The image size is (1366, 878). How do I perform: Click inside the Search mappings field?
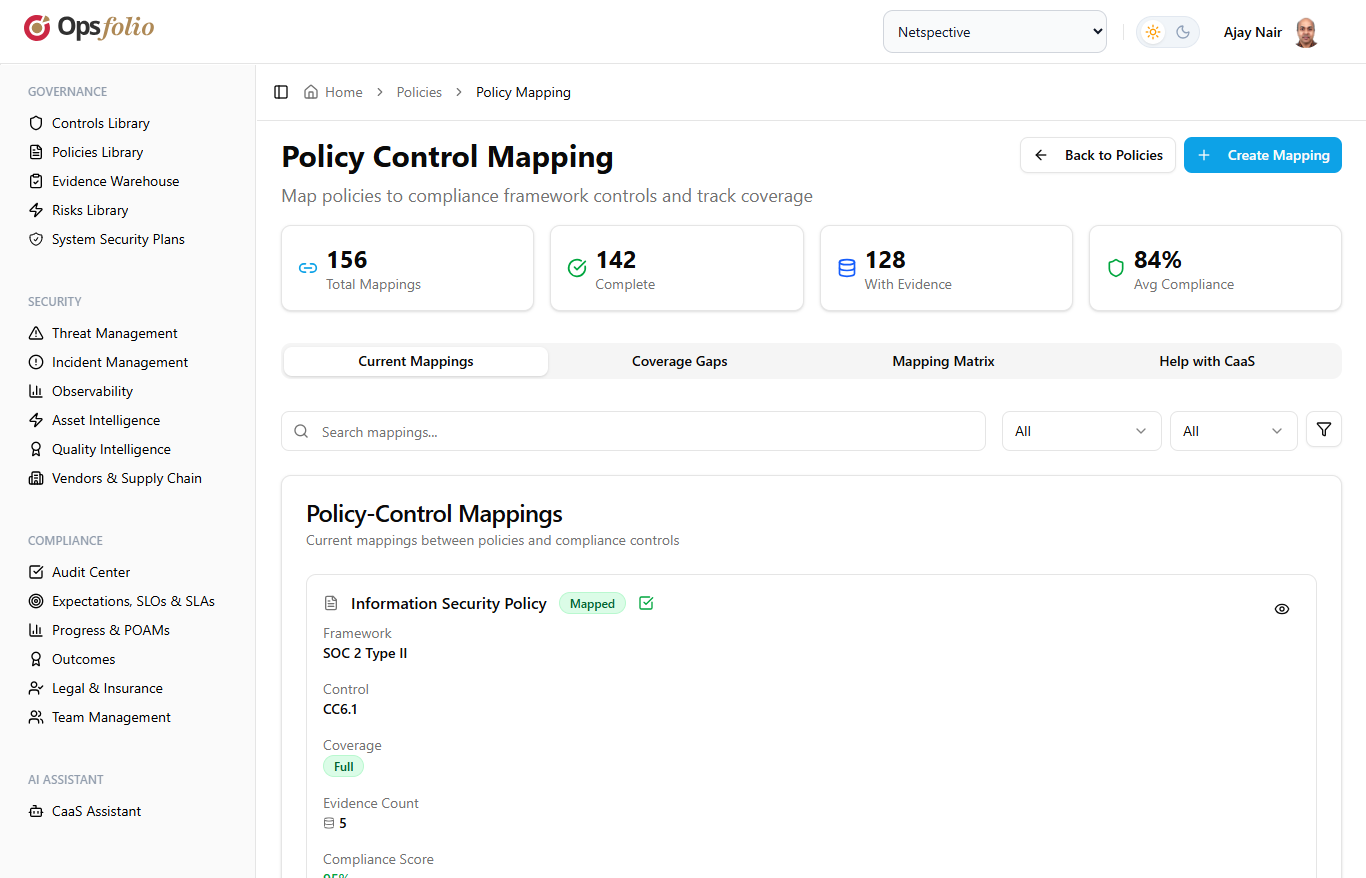633,431
